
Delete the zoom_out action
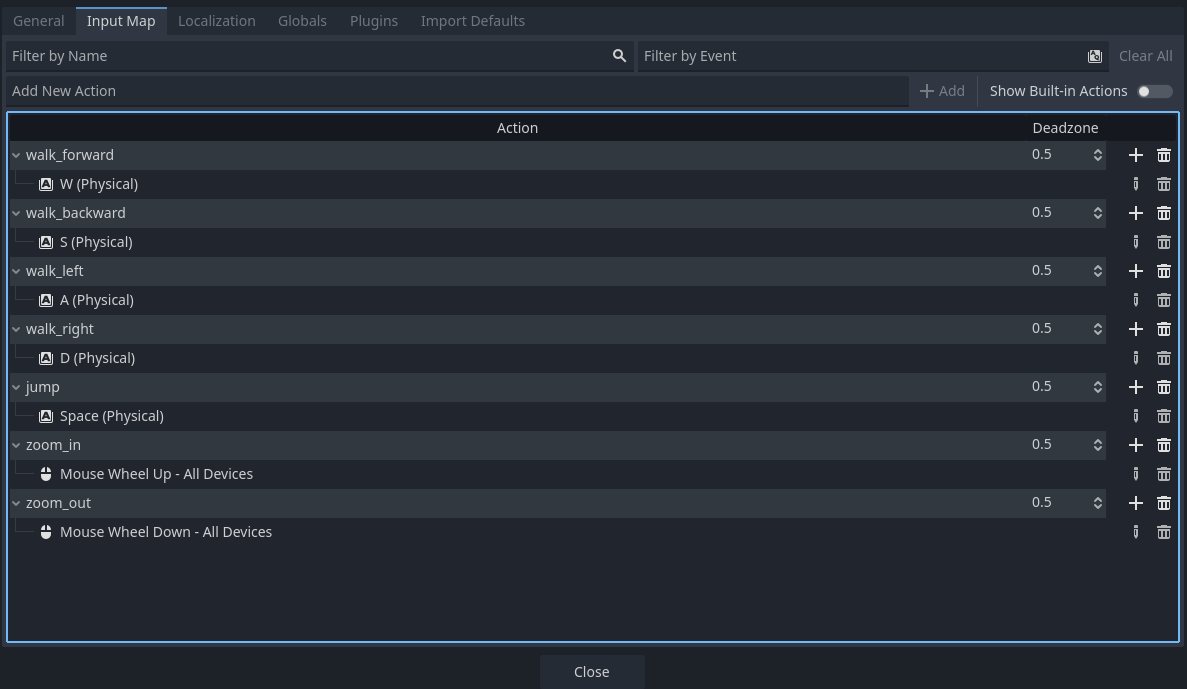[x=1164, y=504]
